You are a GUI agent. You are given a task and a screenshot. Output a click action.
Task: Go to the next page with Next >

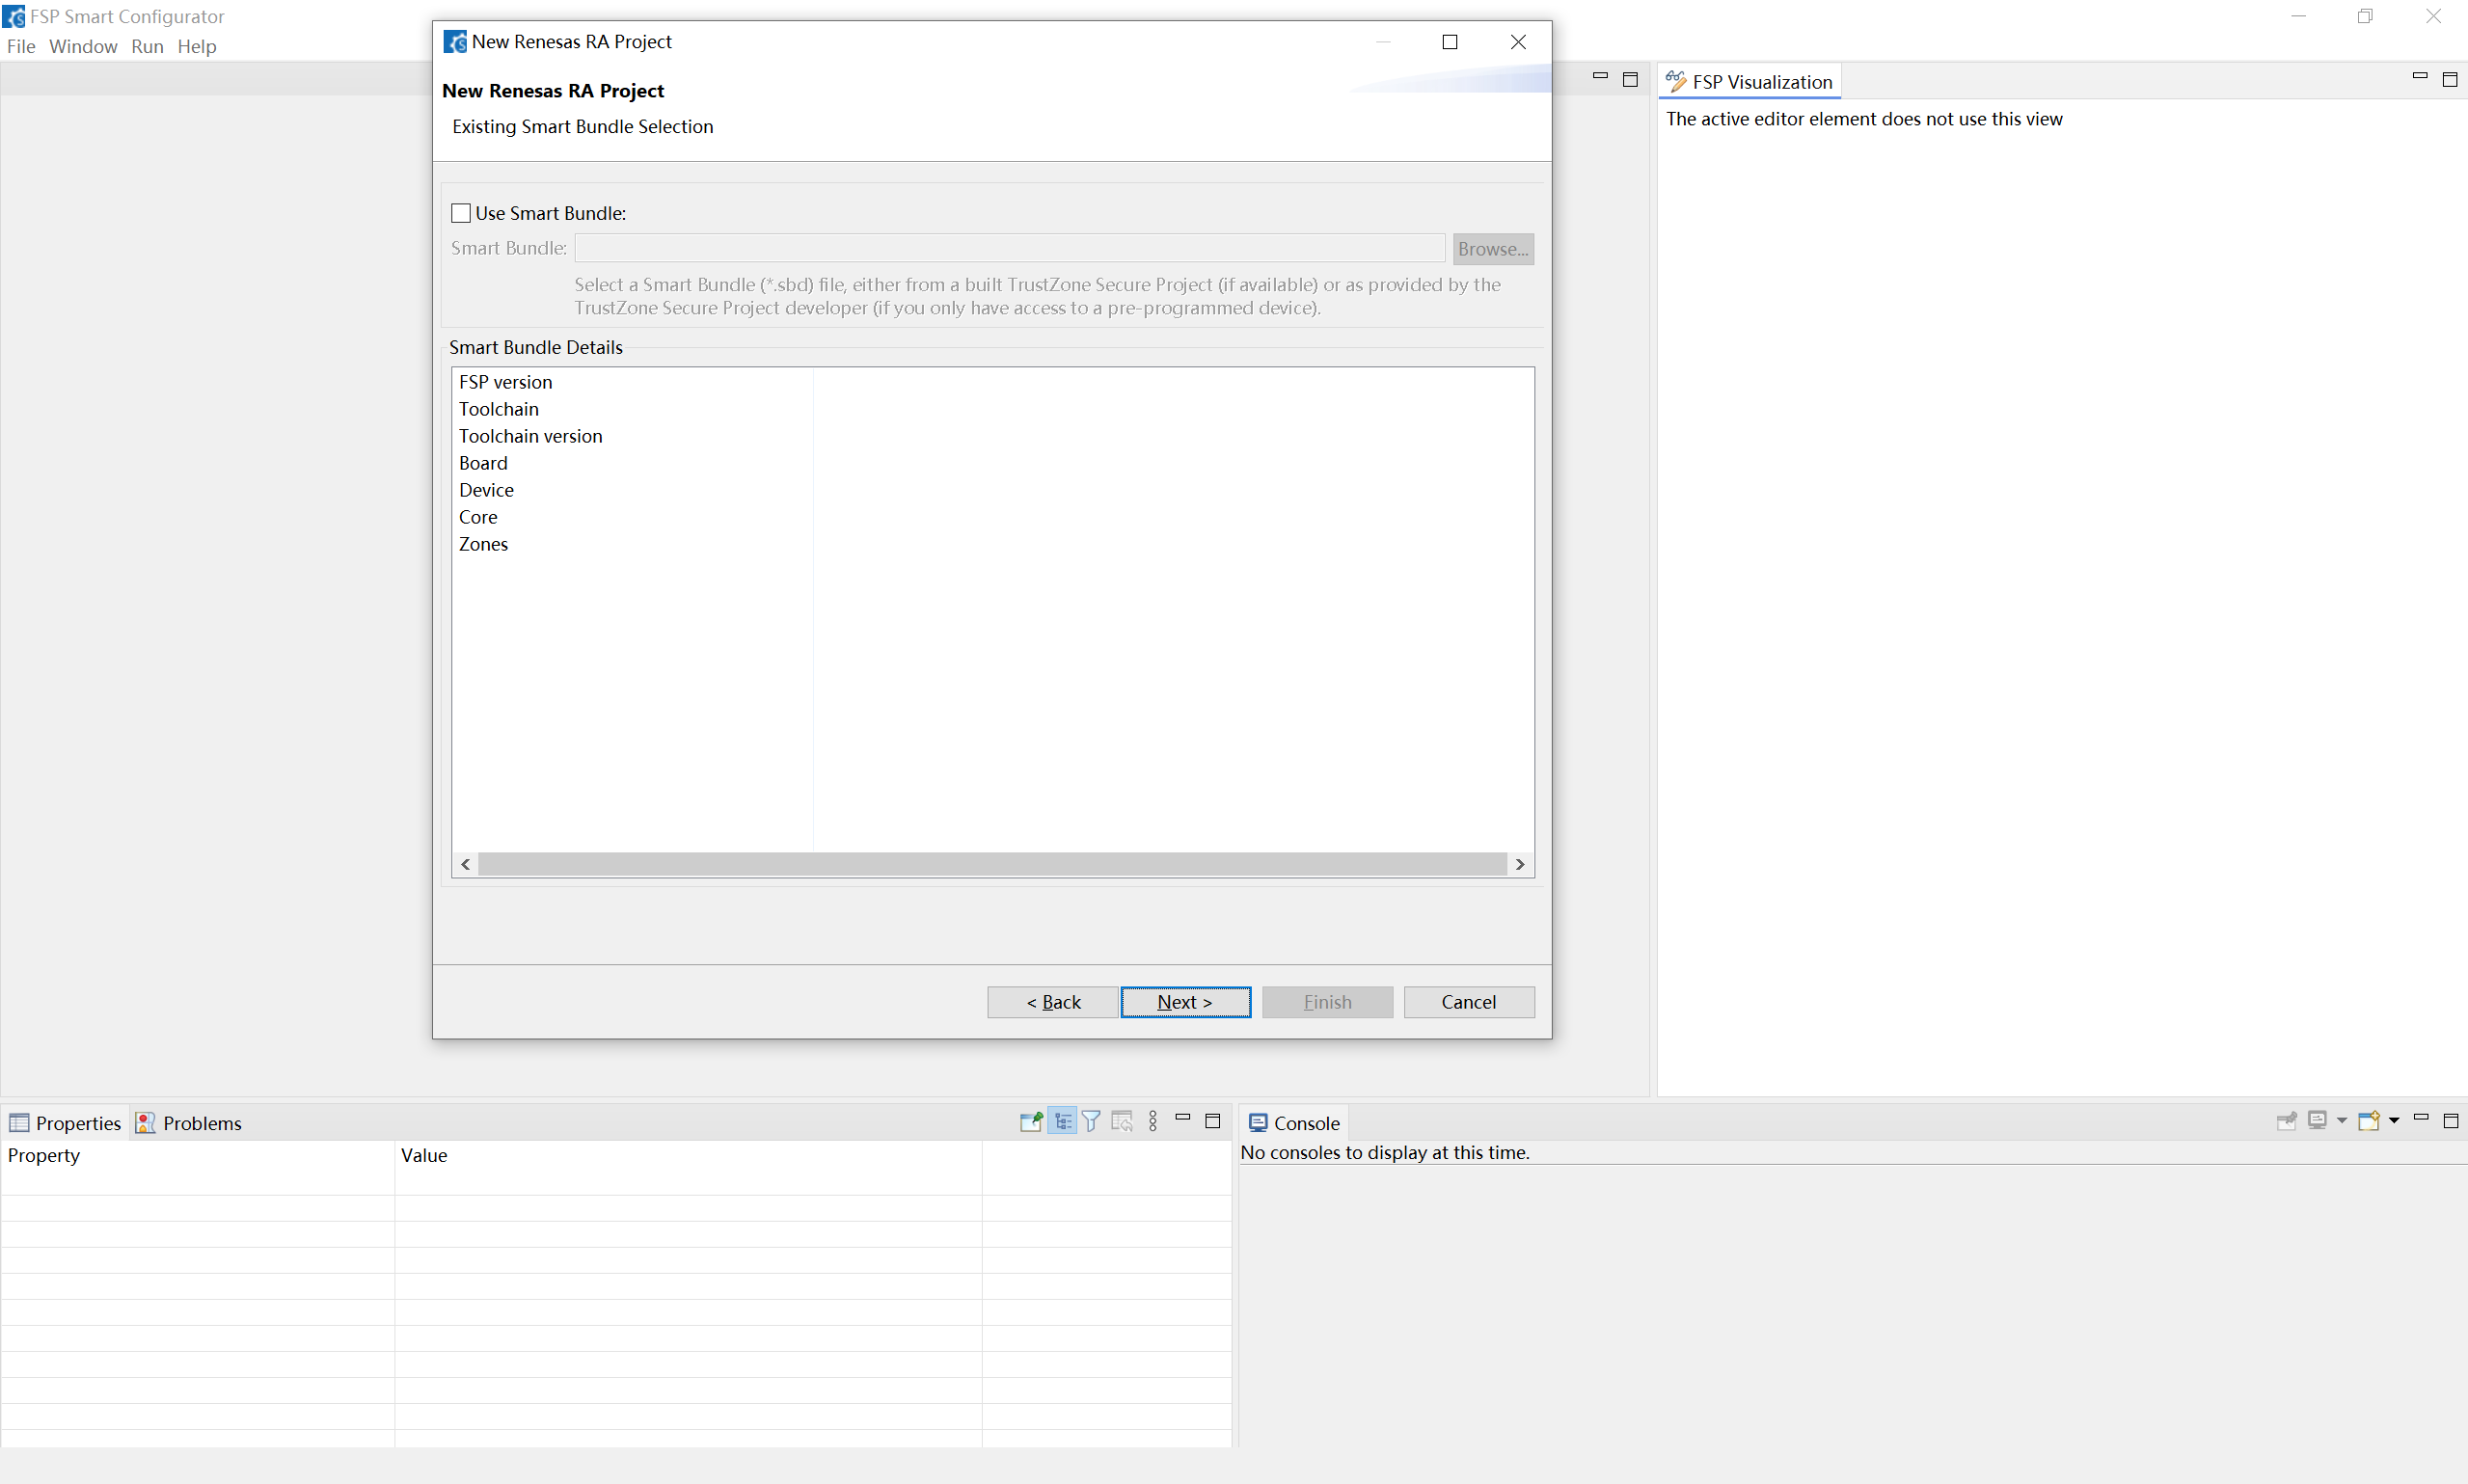click(1185, 1002)
